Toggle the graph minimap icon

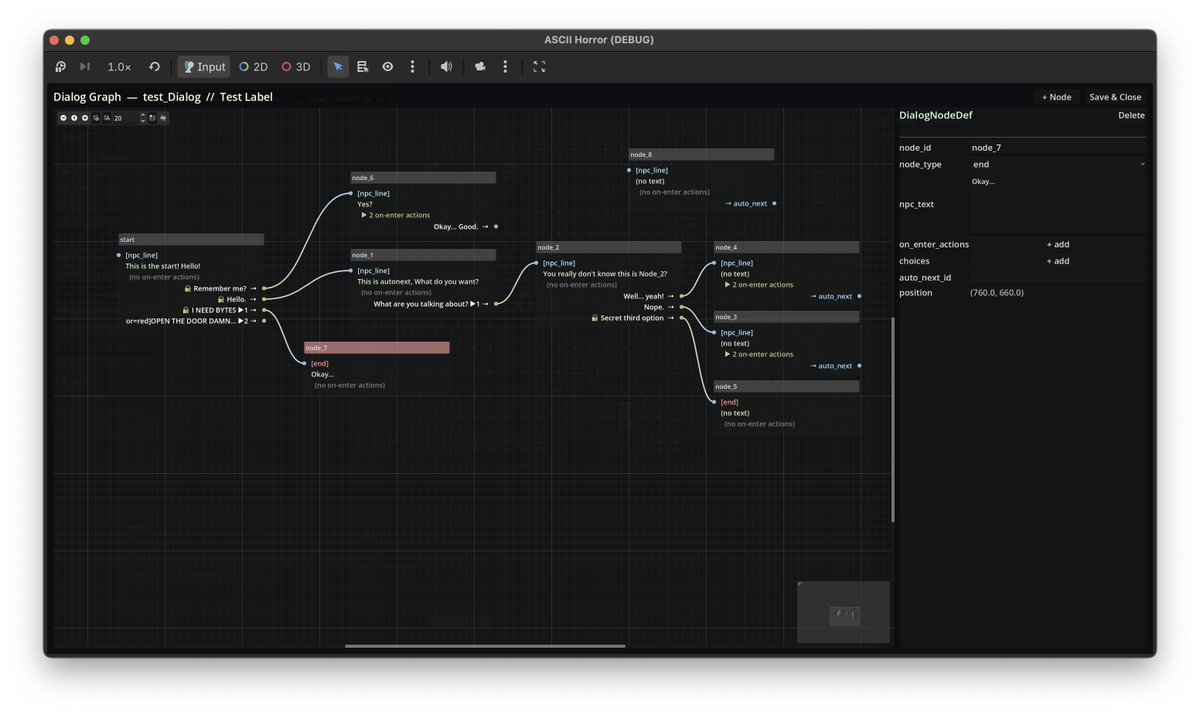click(152, 118)
